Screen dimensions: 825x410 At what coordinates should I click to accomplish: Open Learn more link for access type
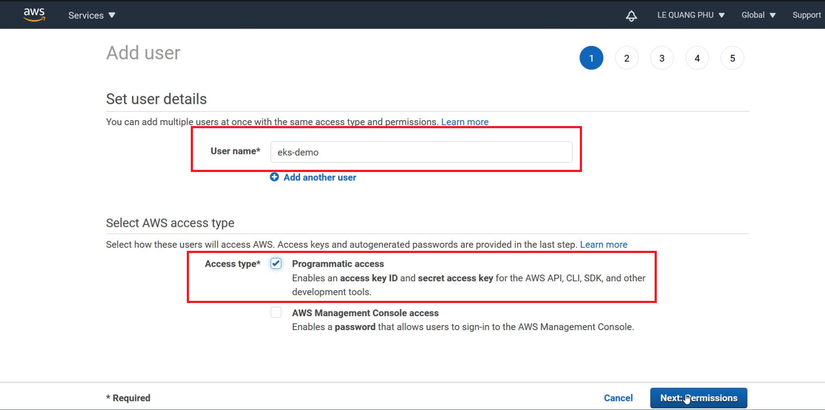coord(603,244)
